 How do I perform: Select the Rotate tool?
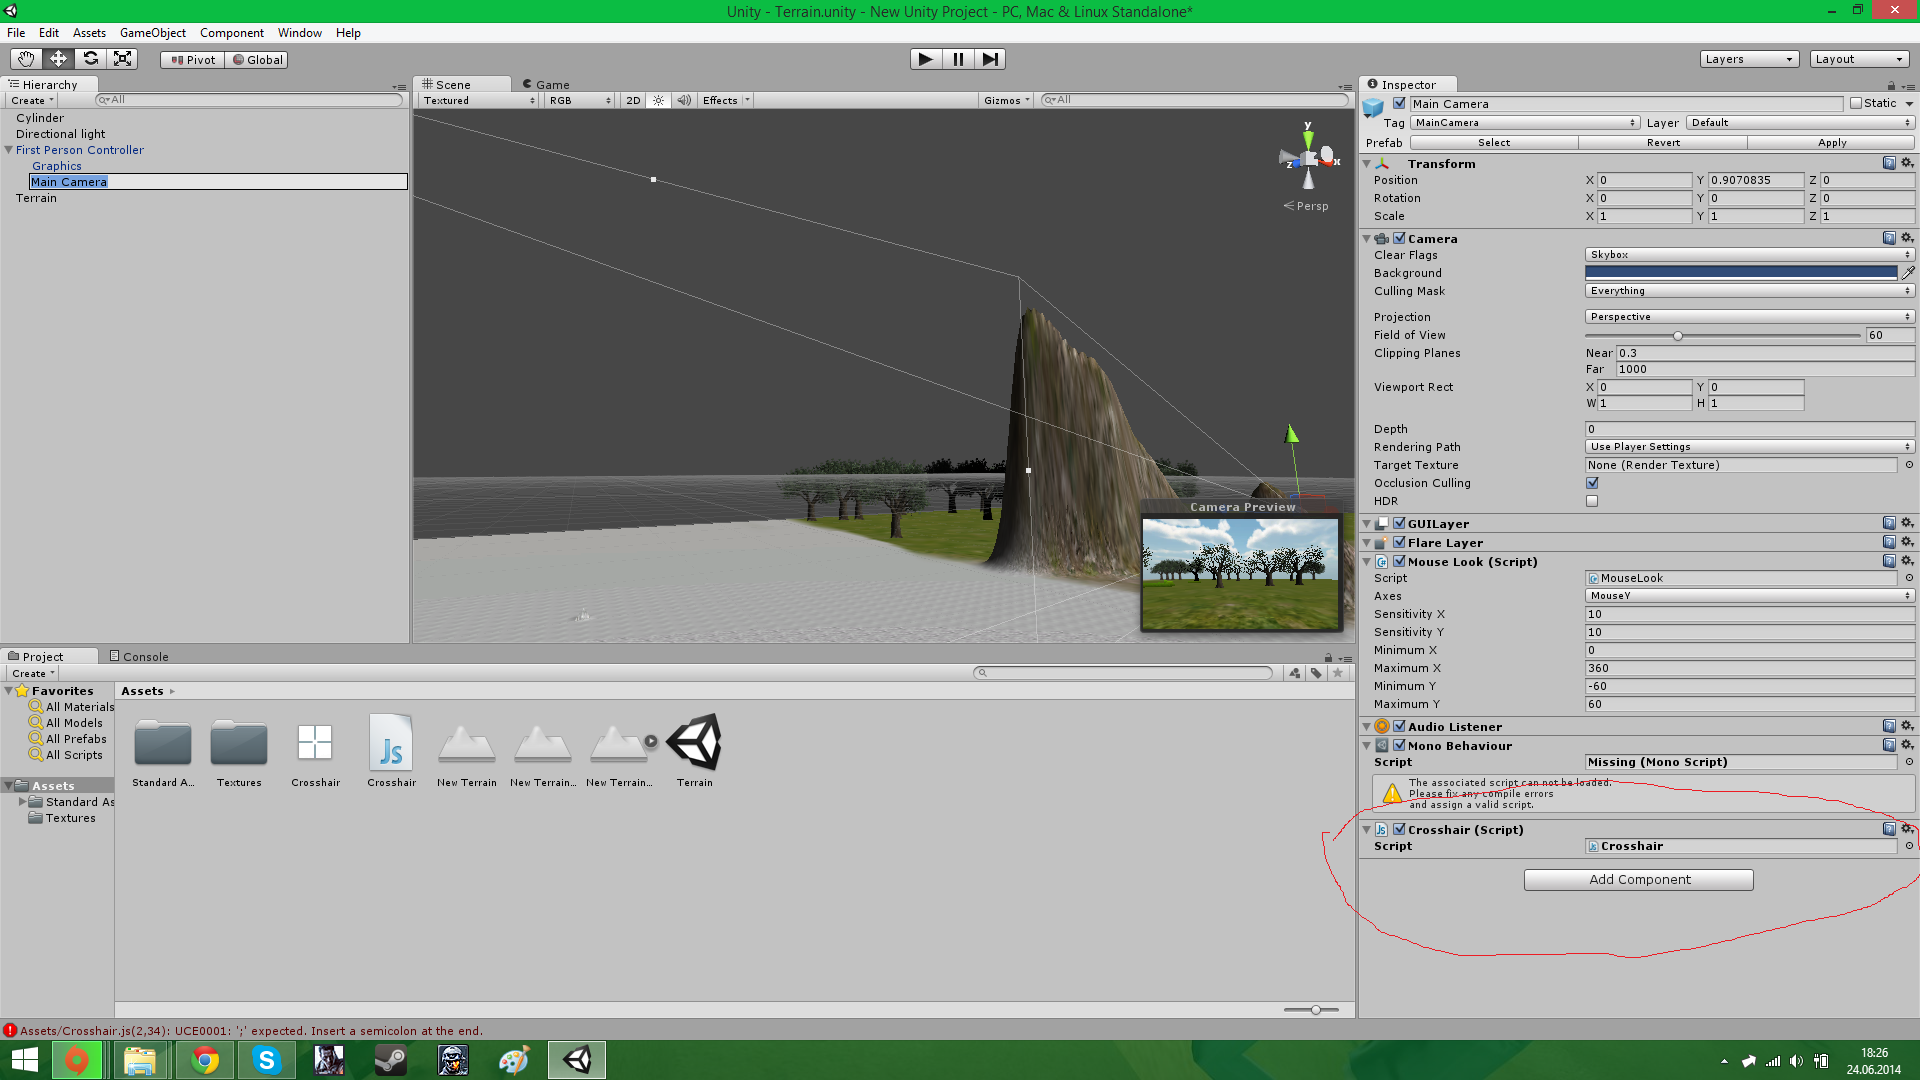pyautogui.click(x=90, y=59)
